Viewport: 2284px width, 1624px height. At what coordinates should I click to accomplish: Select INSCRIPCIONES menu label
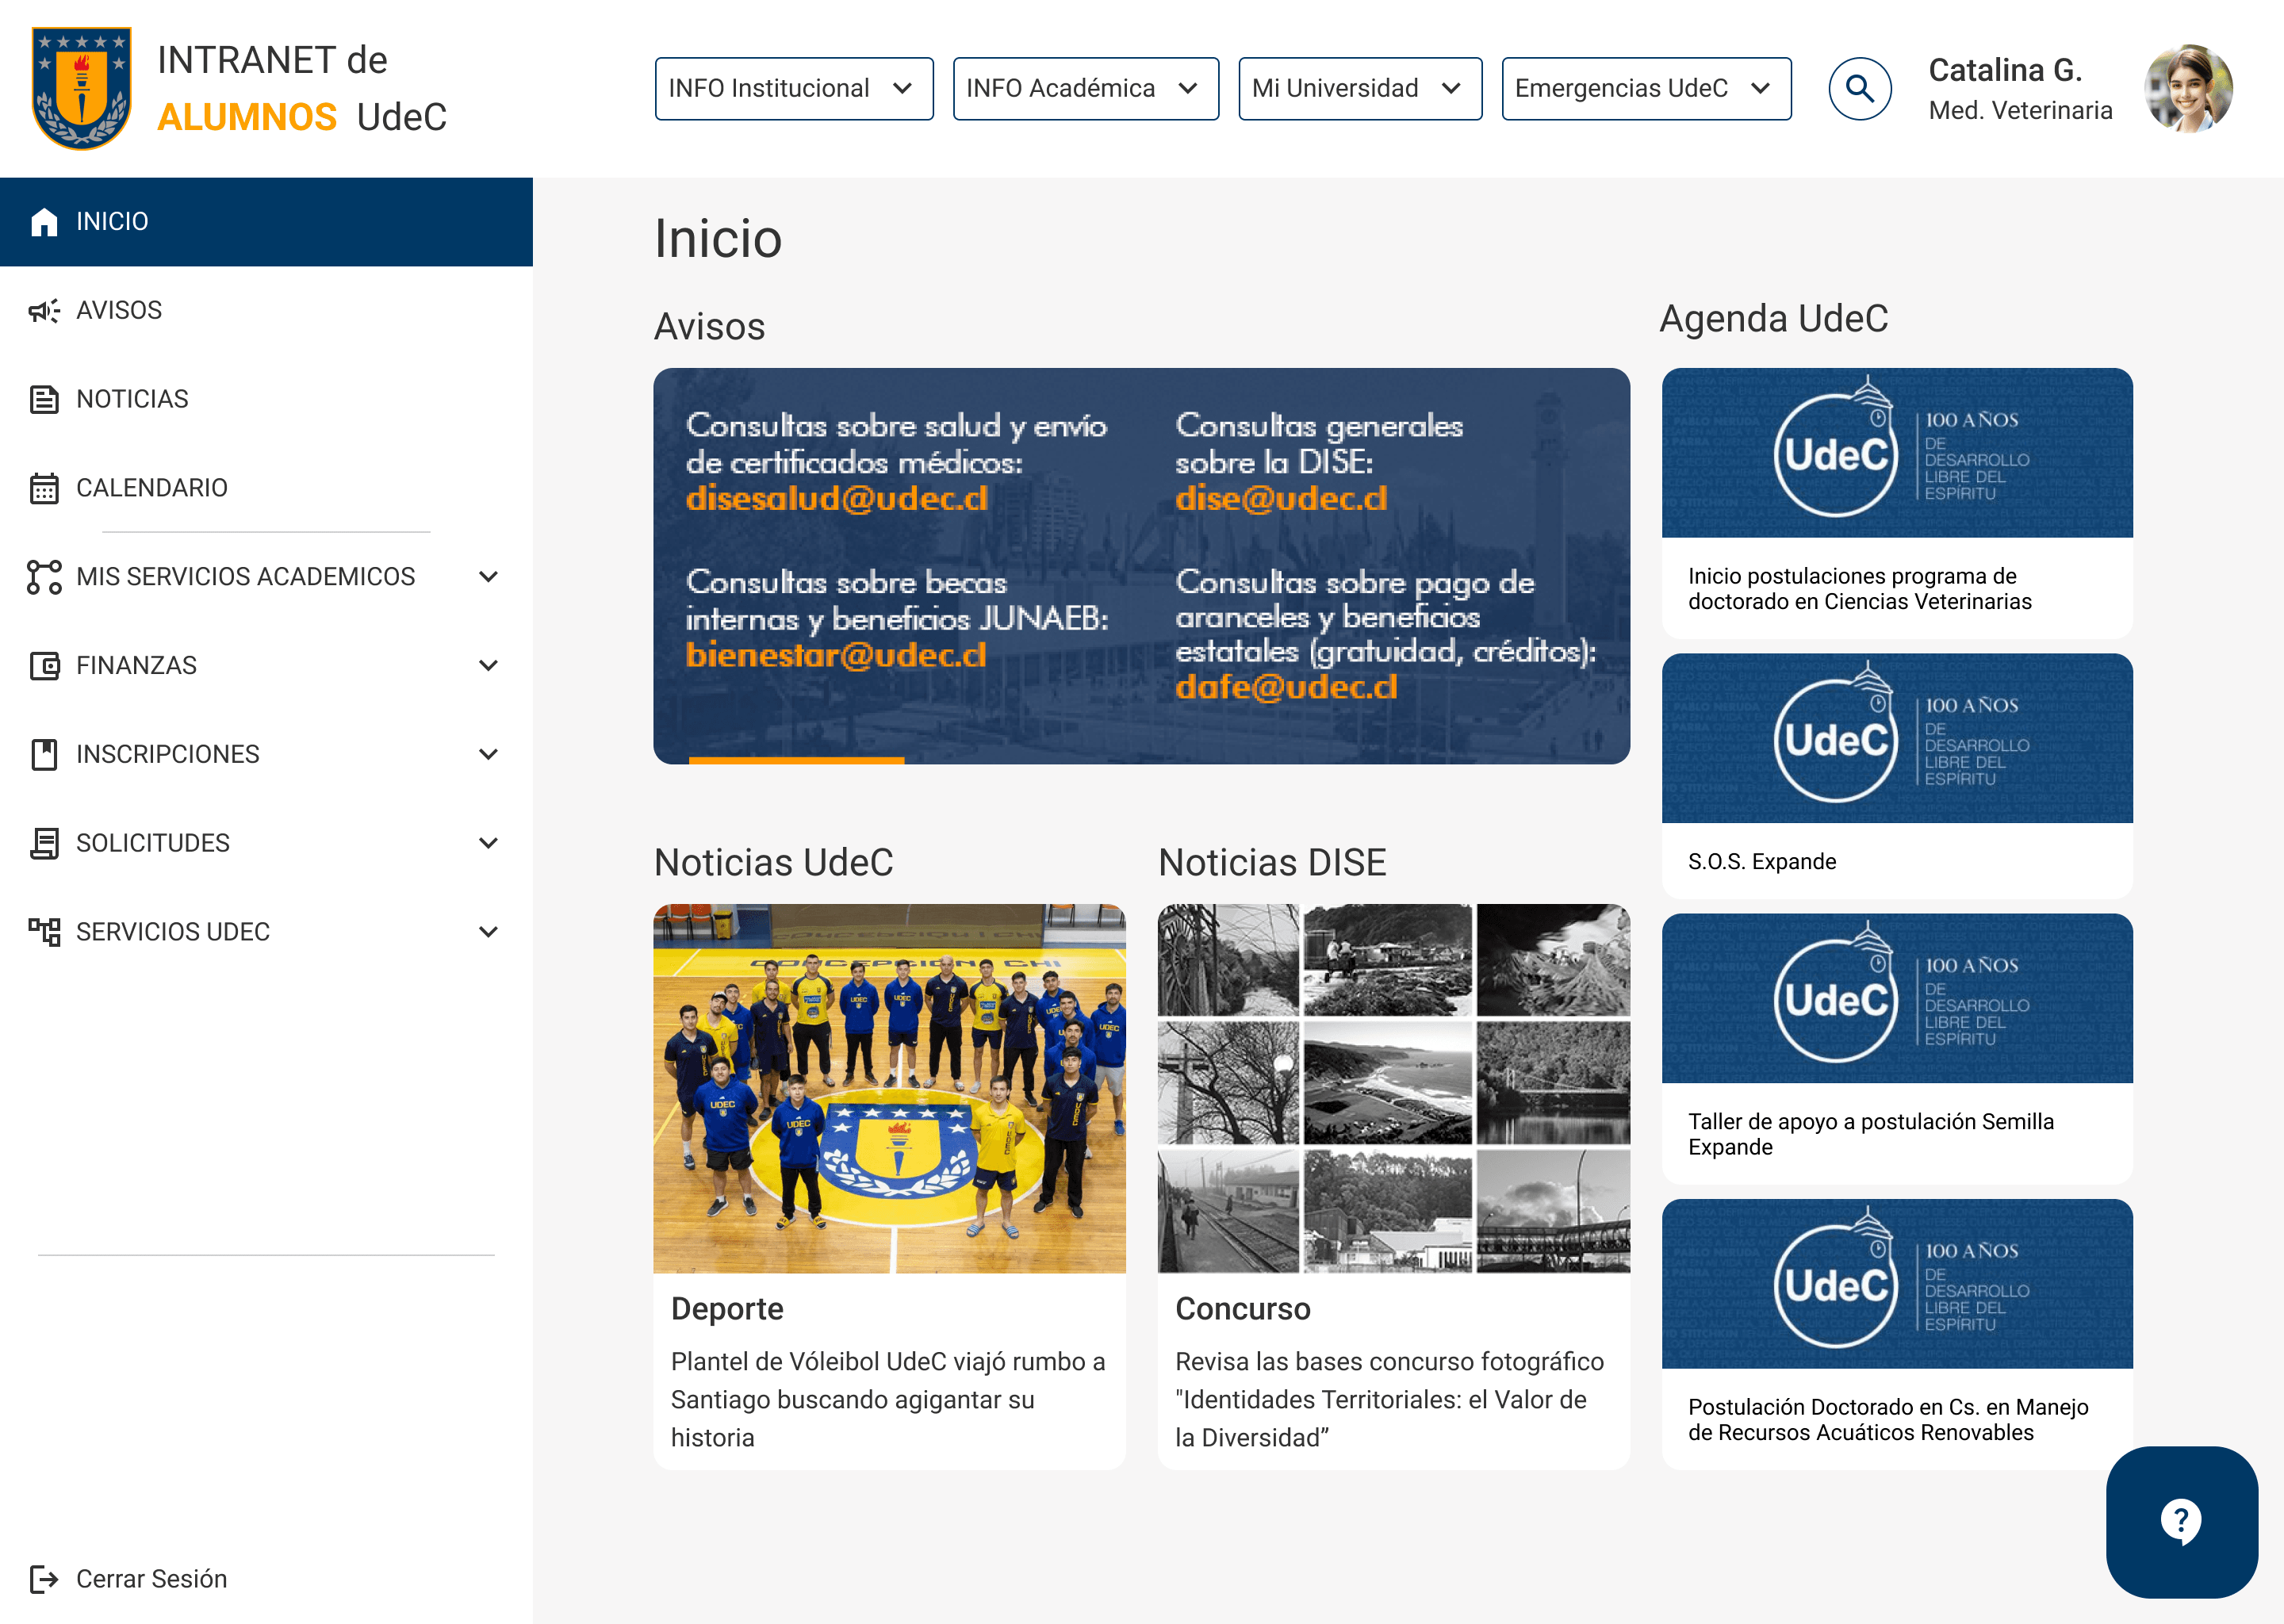point(168,754)
